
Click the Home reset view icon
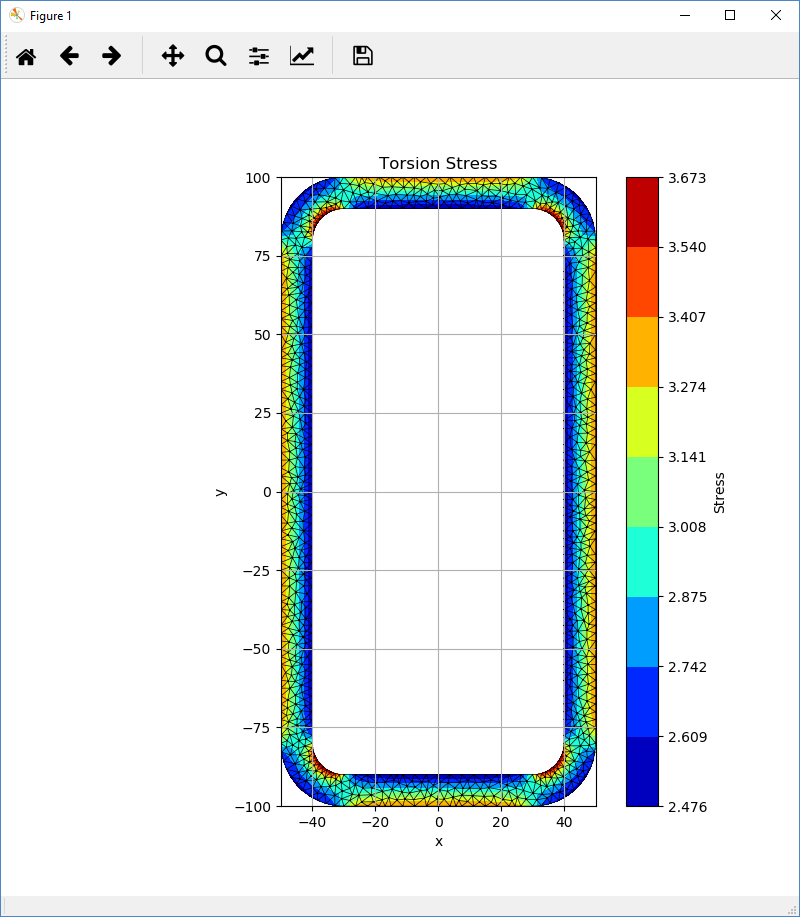[26, 56]
